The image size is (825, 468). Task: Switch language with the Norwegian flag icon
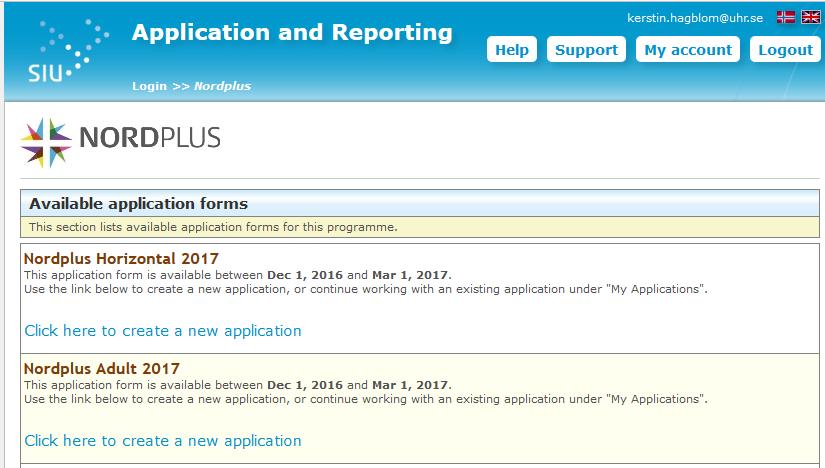(786, 17)
